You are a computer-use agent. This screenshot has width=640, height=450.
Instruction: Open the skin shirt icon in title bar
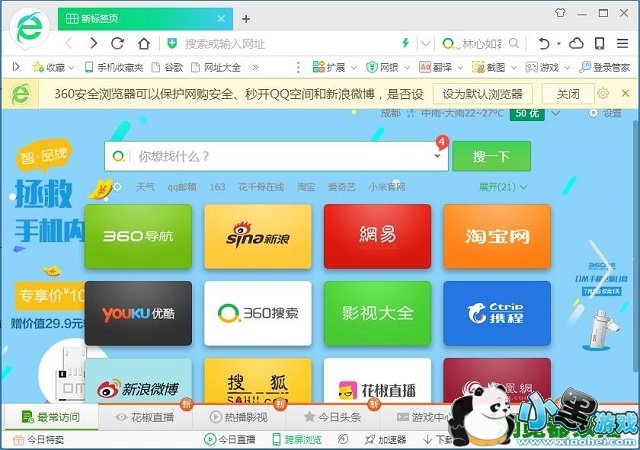560,13
